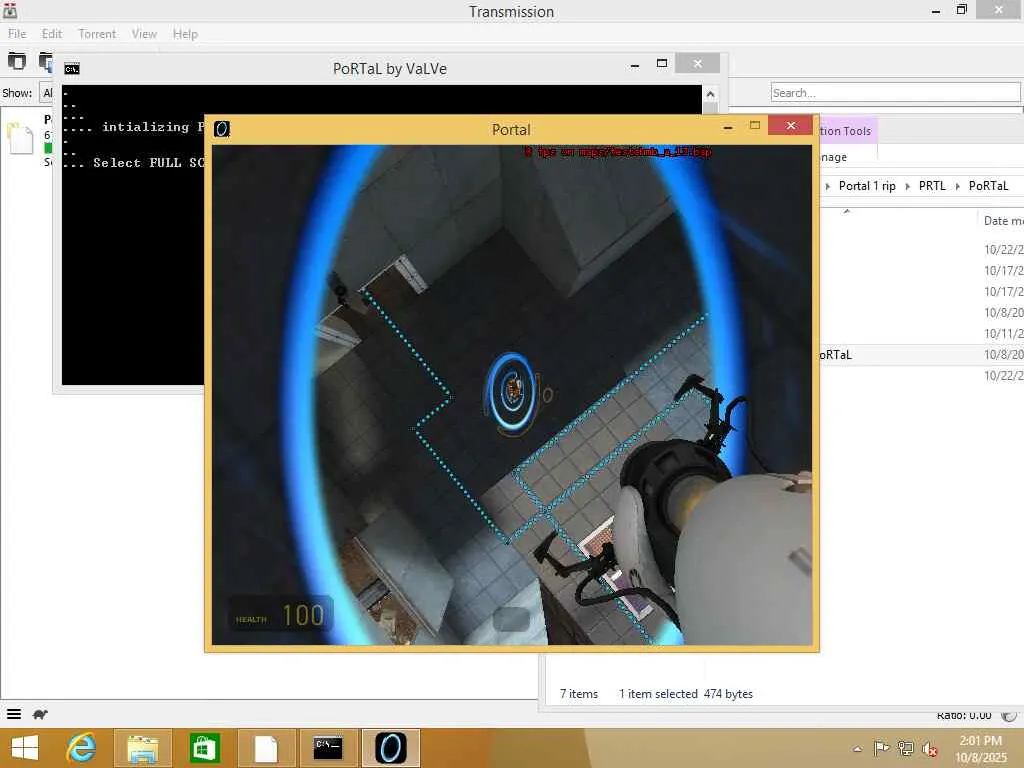Open the taskbar clock showing 2:01 PM
The height and width of the screenshot is (768, 1024).
982,748
